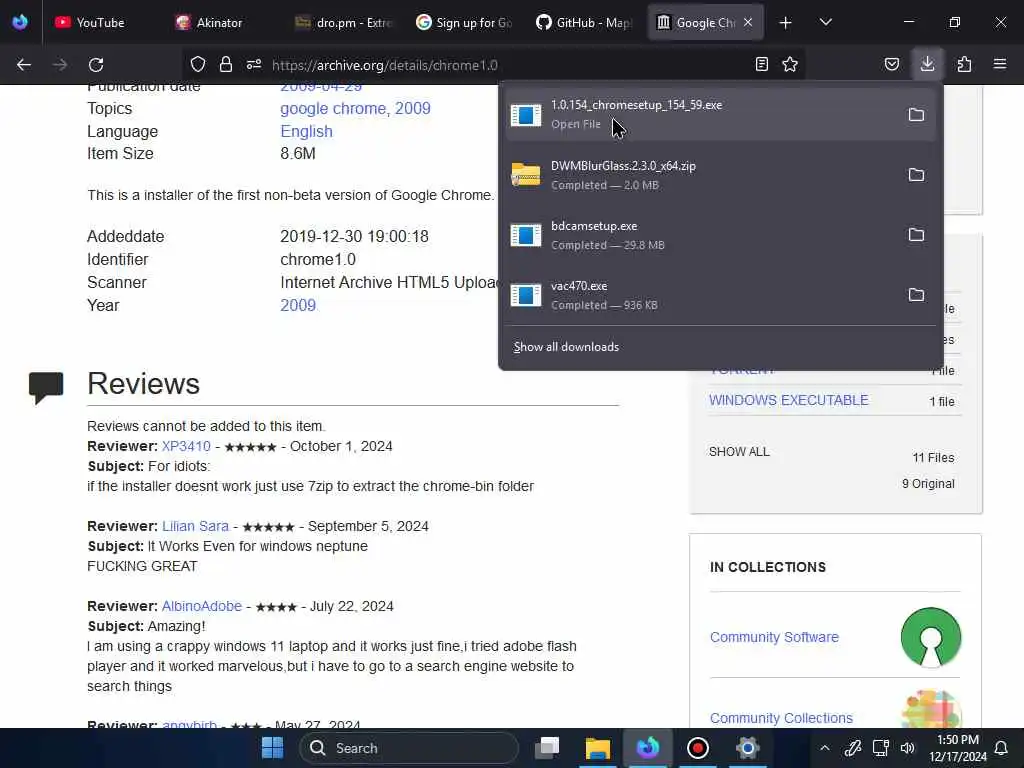Open the extensions puzzle icon
The width and height of the screenshot is (1024, 768).
(x=964, y=65)
